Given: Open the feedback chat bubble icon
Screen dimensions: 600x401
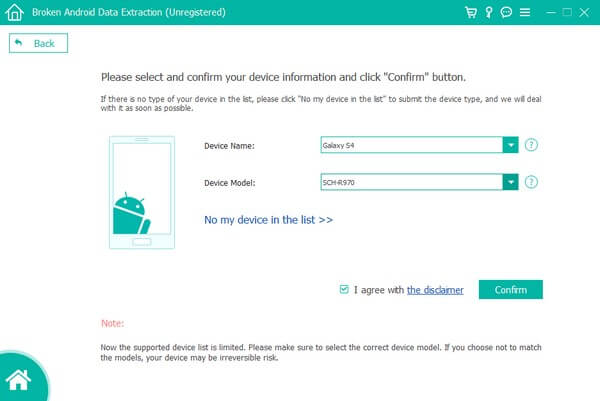Looking at the screenshot, I should coord(506,12).
